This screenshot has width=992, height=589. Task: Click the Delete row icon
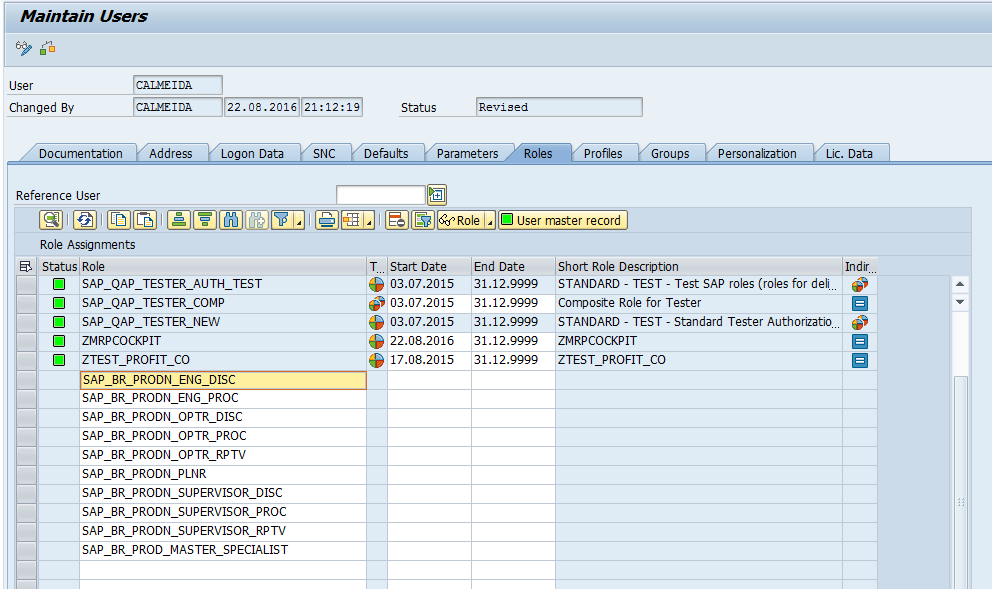pyautogui.click(x=397, y=220)
